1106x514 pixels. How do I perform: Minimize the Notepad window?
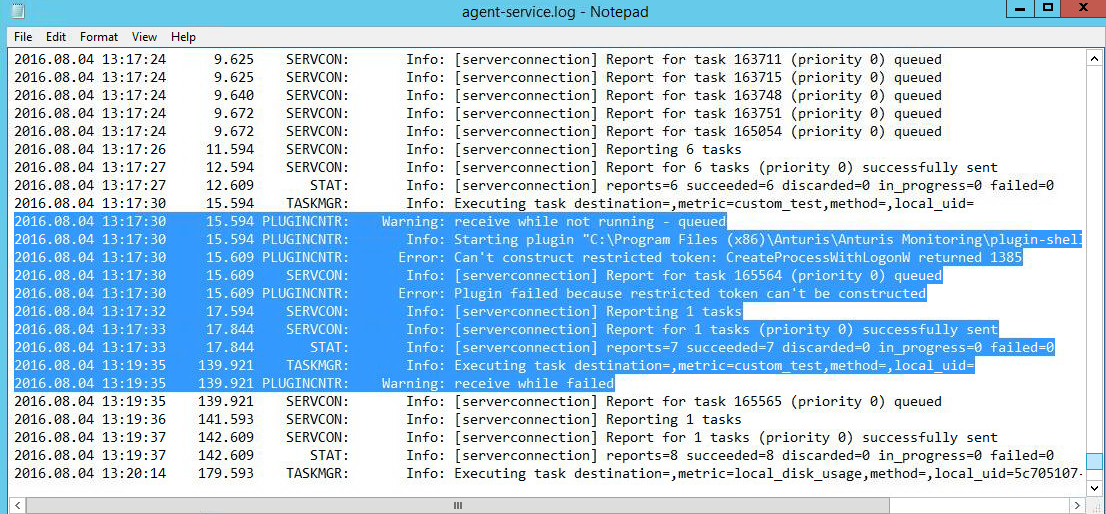click(1019, 8)
